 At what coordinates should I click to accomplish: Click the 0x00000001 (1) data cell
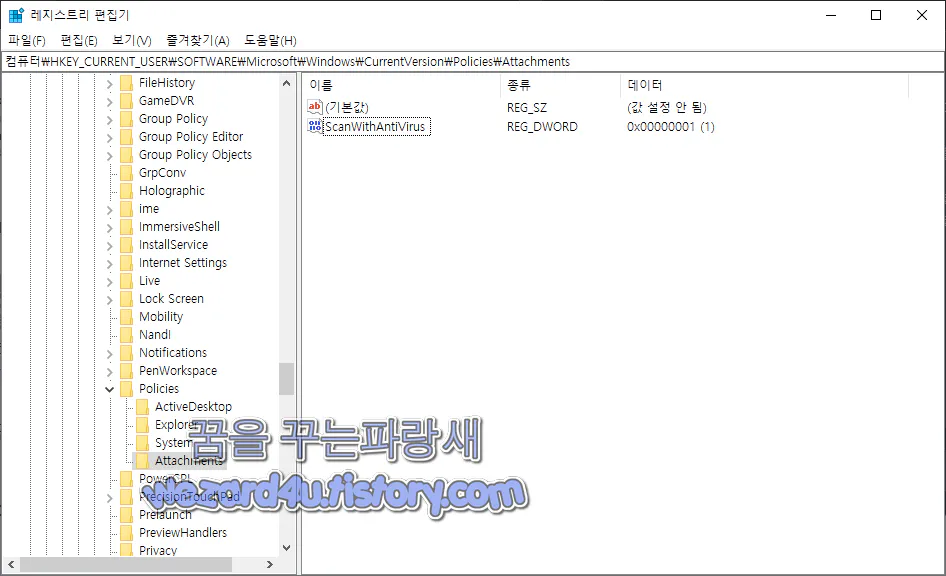[x=670, y=127]
